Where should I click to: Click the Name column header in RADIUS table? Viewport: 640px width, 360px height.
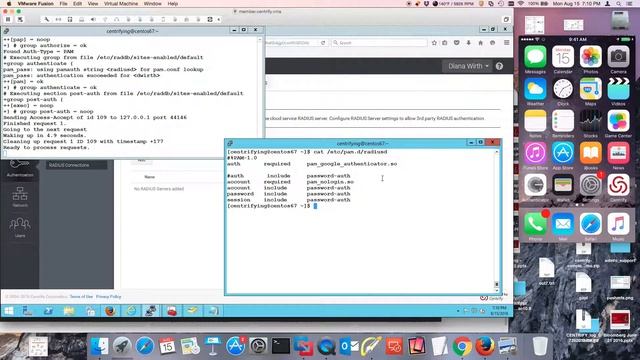click(149, 177)
